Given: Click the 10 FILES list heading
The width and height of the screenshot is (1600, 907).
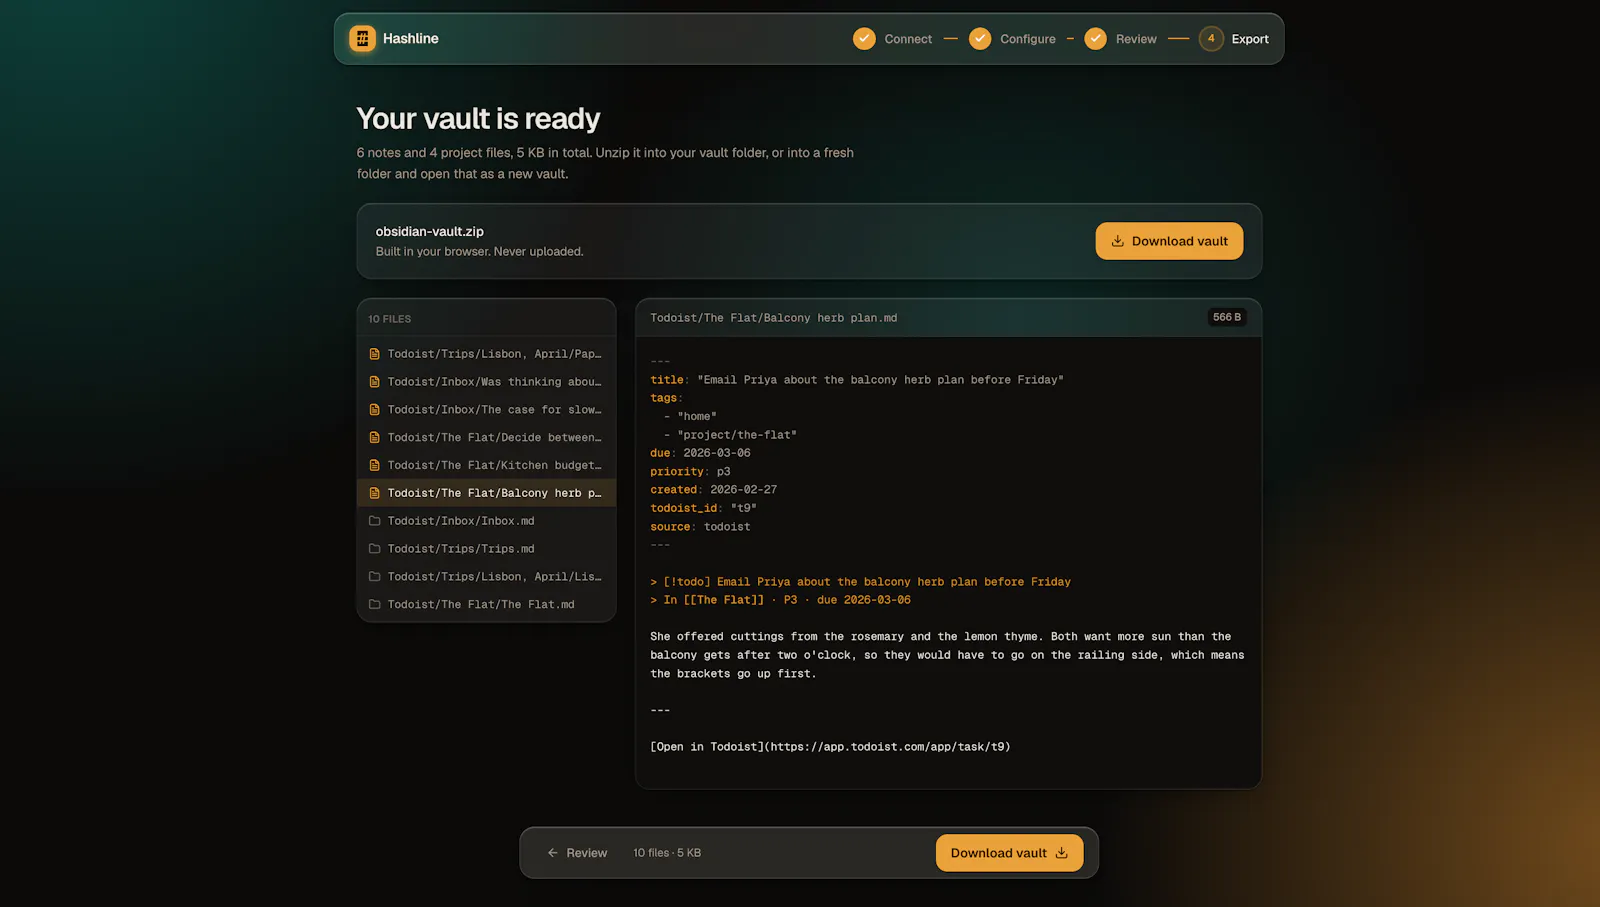Looking at the screenshot, I should coord(389,319).
